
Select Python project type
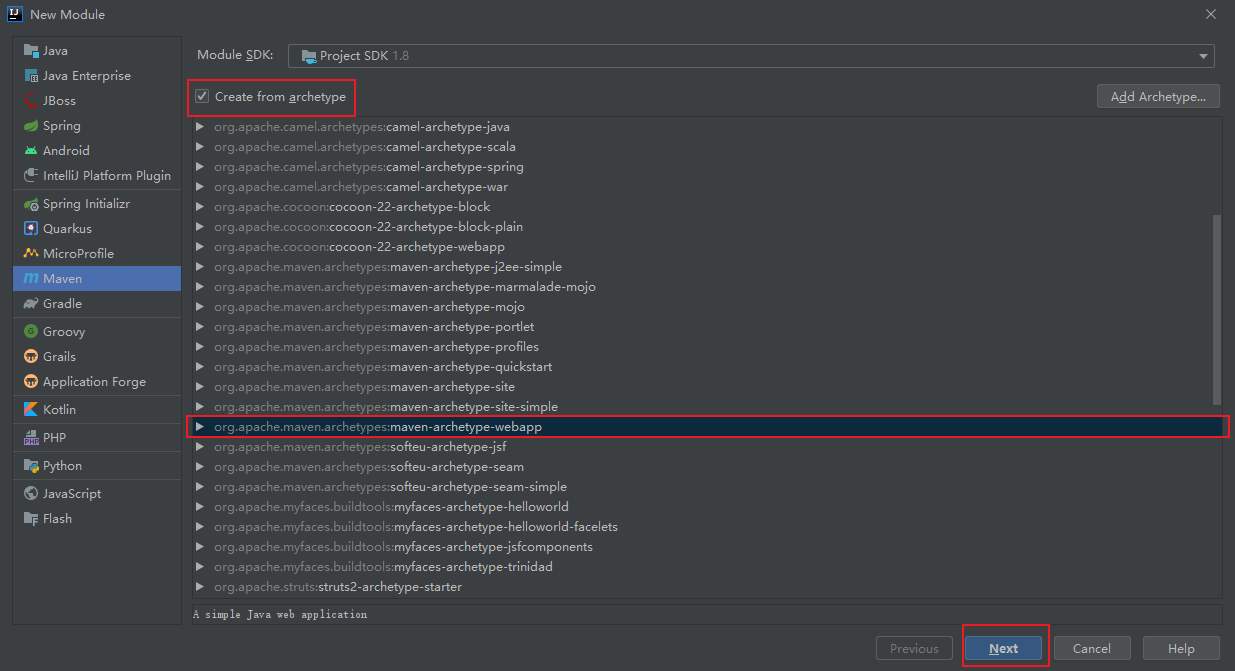coord(97,465)
